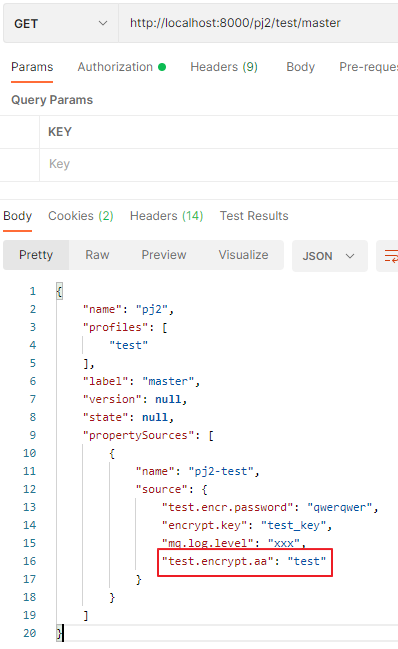Click the "test.encr.password" line

270,507
